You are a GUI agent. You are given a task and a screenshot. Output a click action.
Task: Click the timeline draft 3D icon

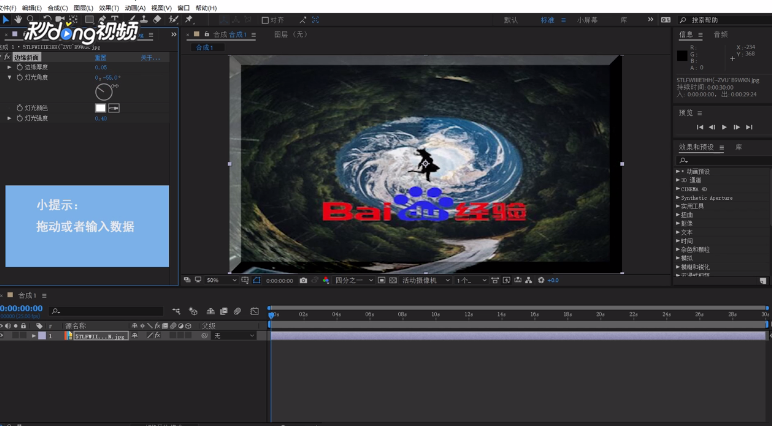pyautogui.click(x=193, y=311)
